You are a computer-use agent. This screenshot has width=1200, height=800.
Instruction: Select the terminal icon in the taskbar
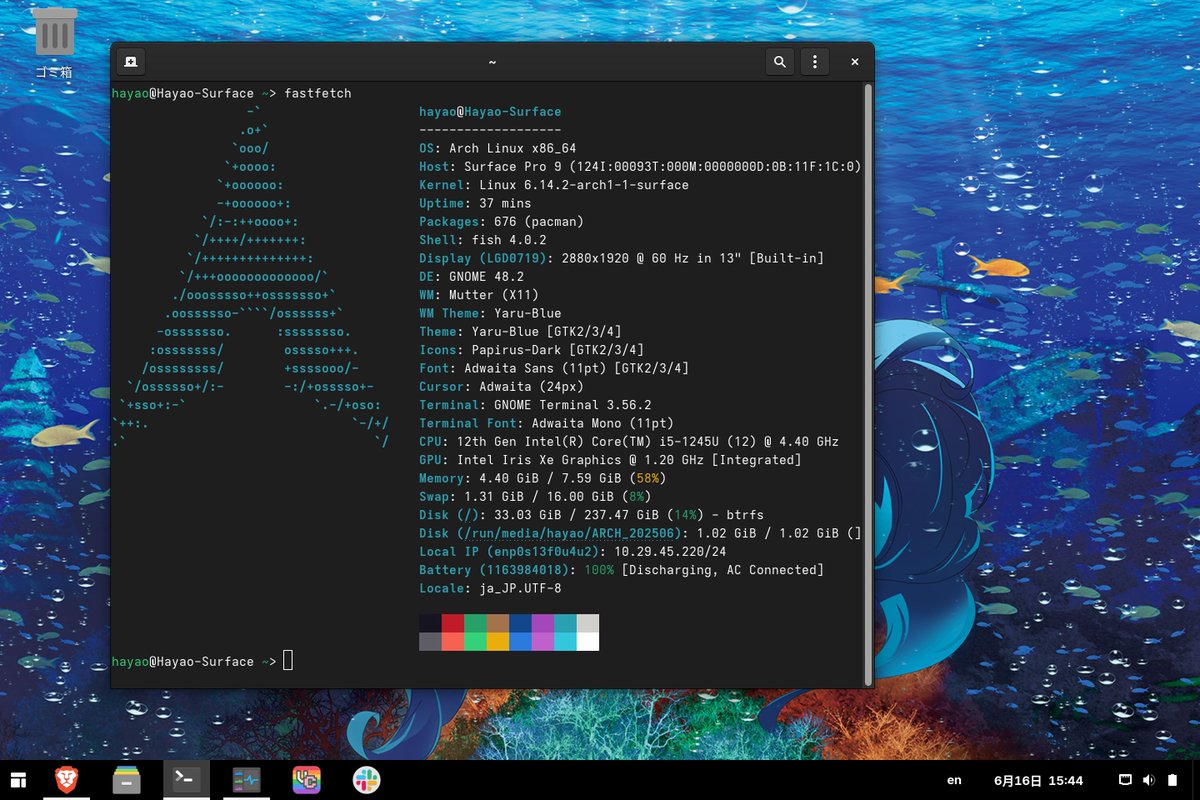tap(186, 780)
